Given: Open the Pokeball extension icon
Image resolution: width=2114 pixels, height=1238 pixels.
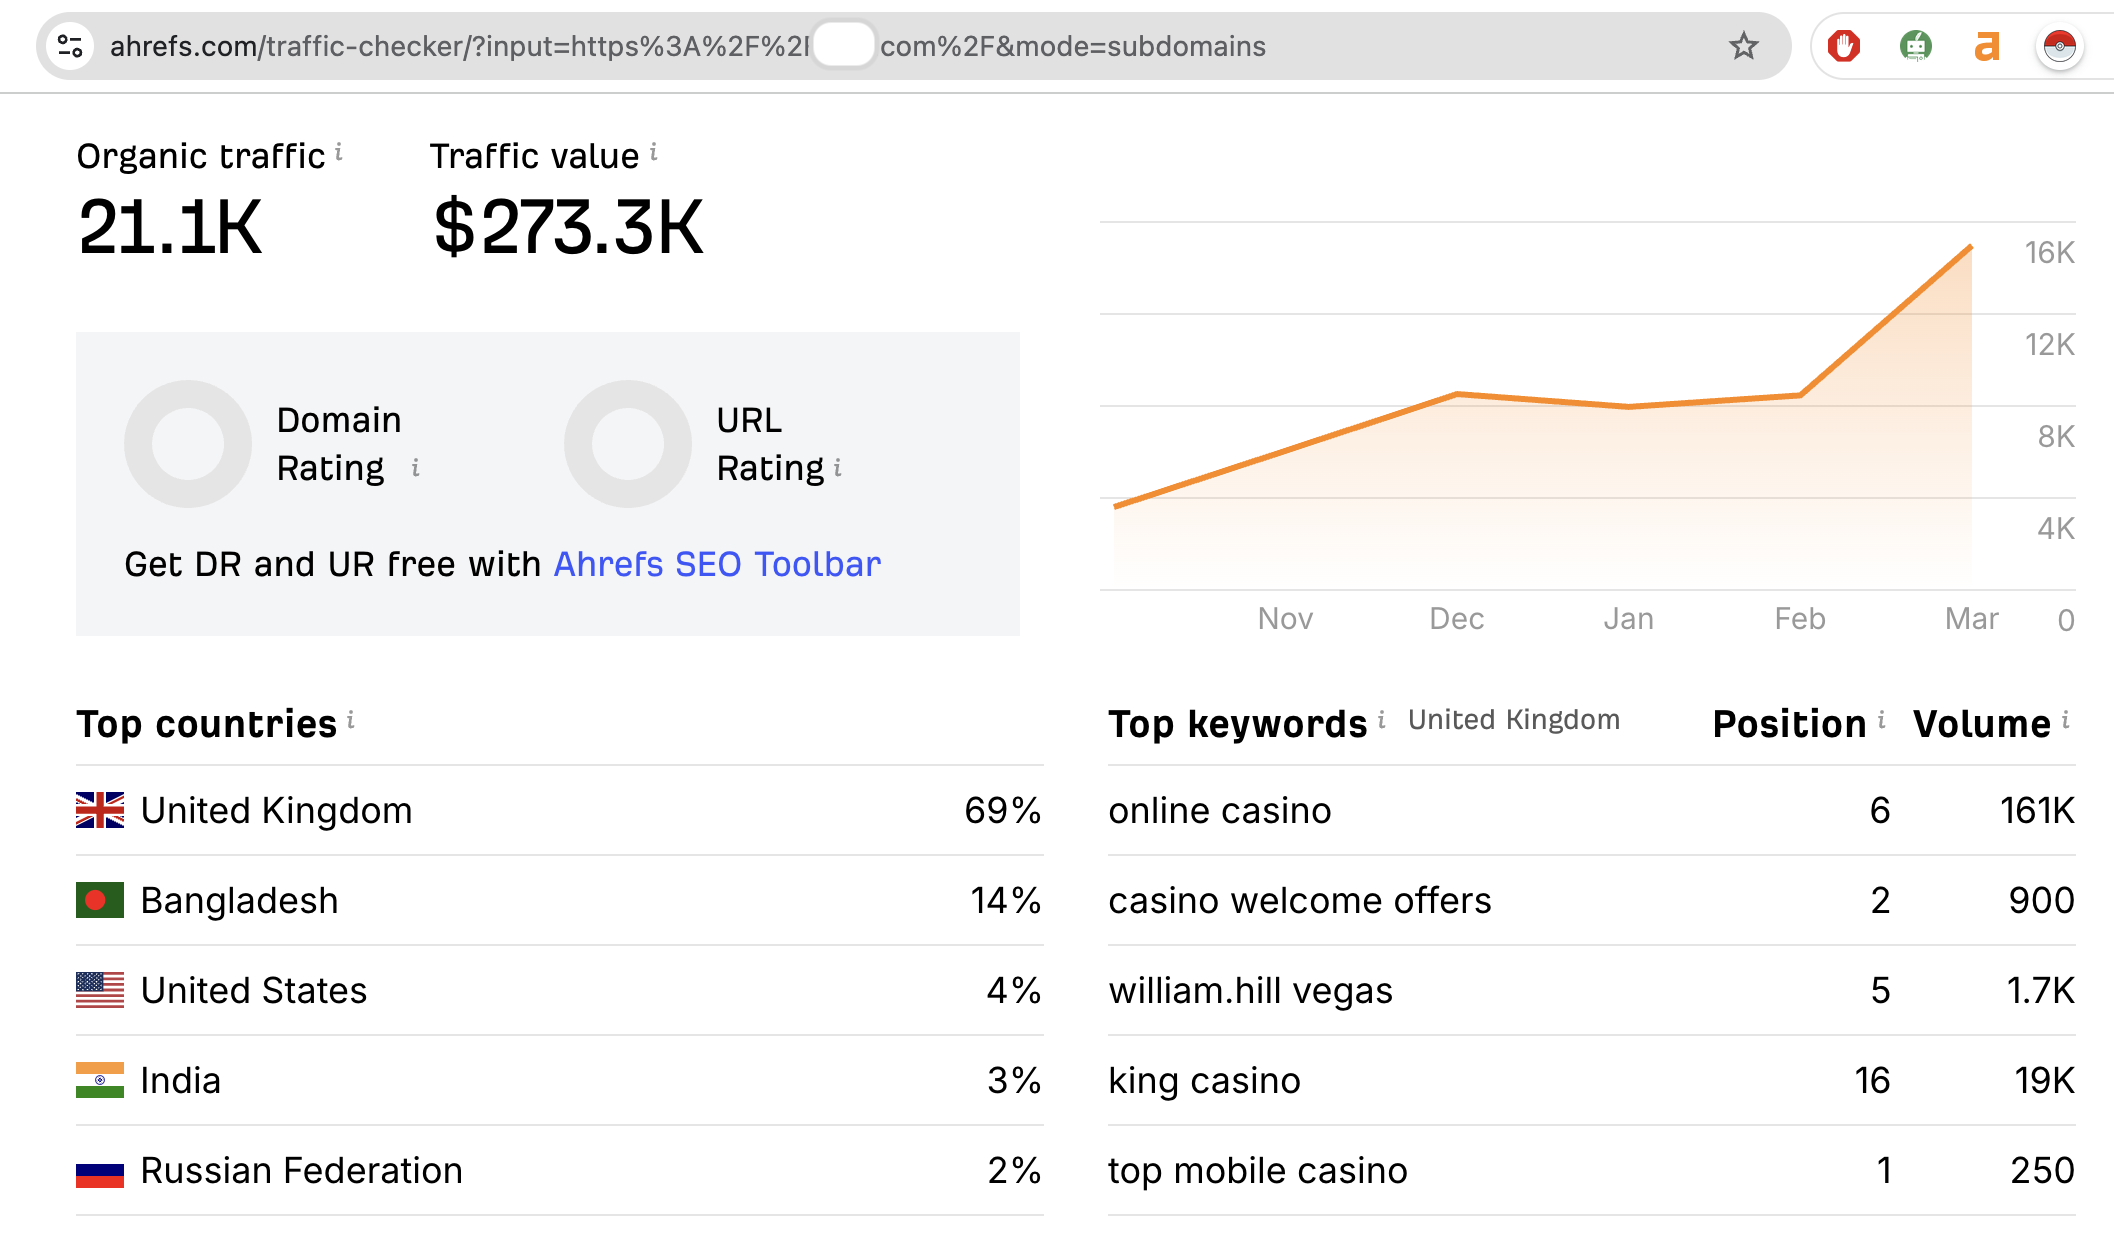Looking at the screenshot, I should point(2059,46).
